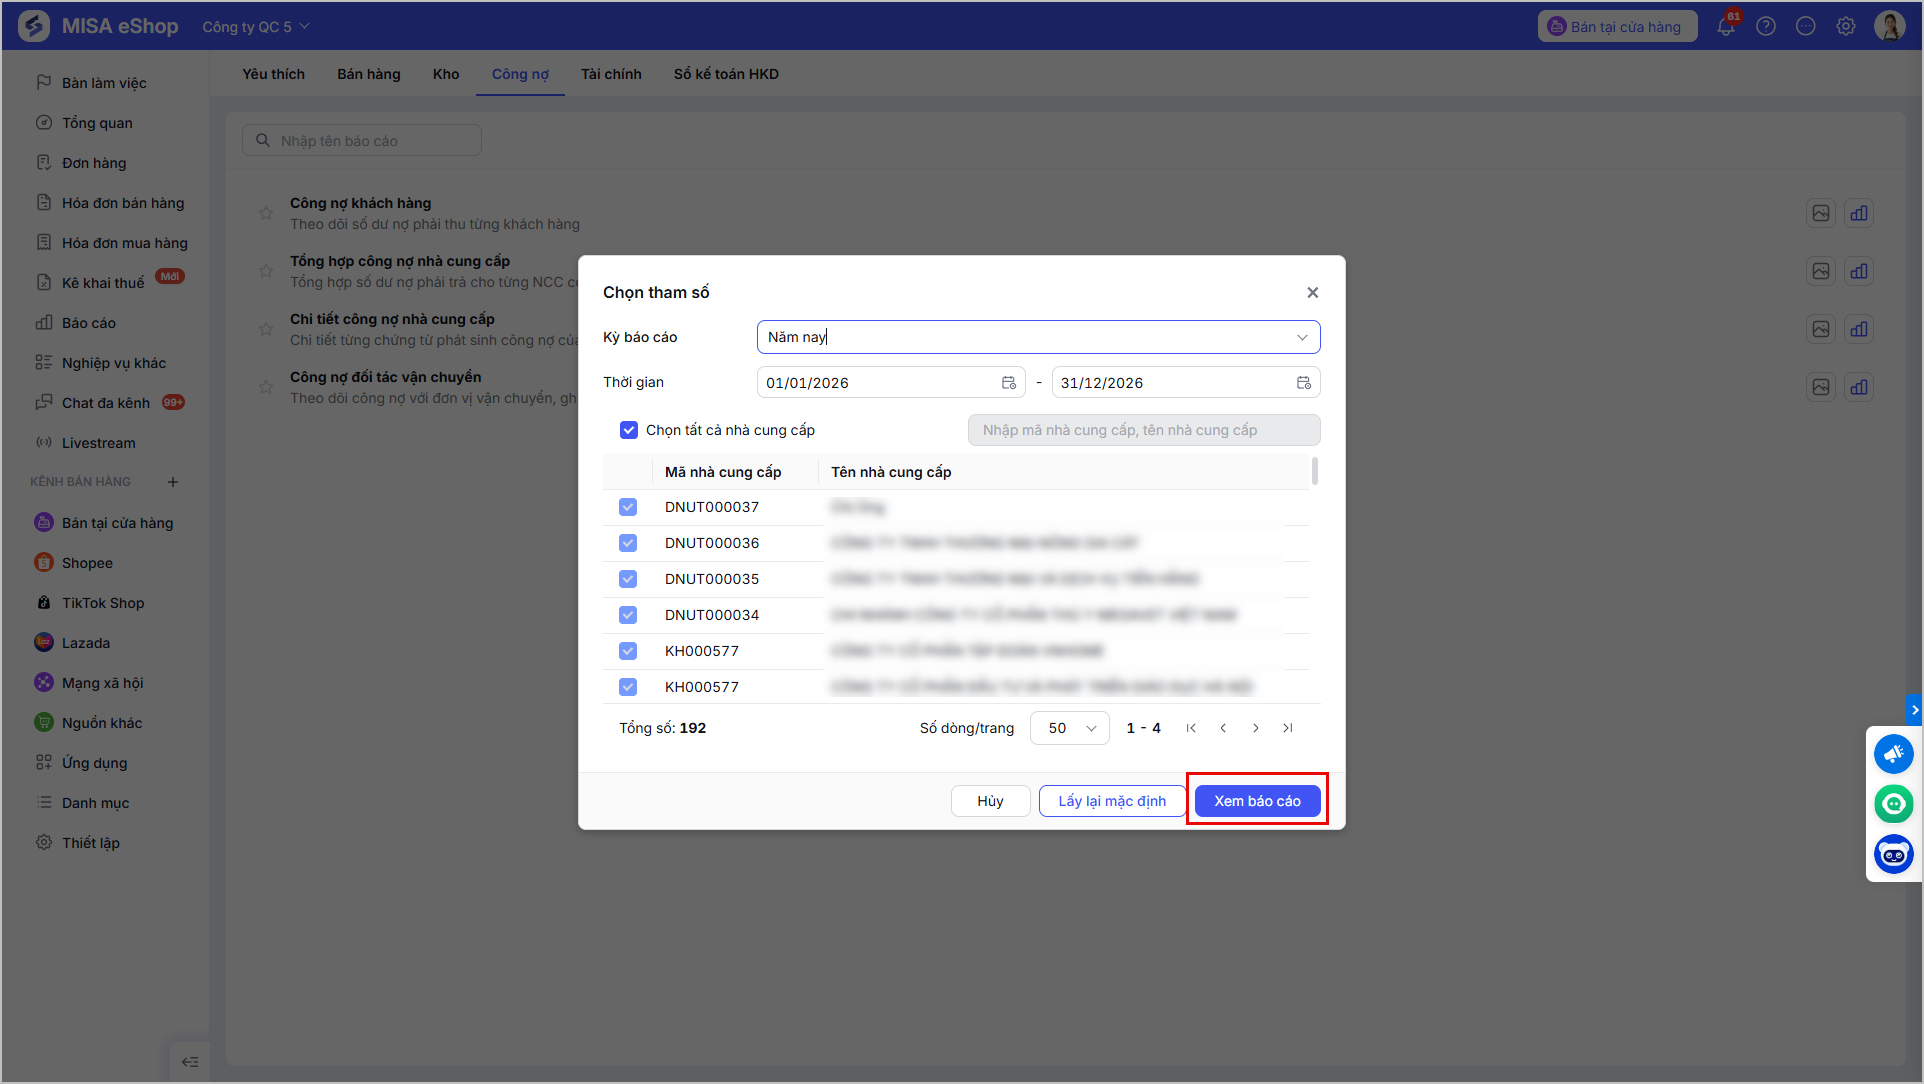Click the megaphone announcement floating icon
Screen dimensions: 1924x1084
1893,754
